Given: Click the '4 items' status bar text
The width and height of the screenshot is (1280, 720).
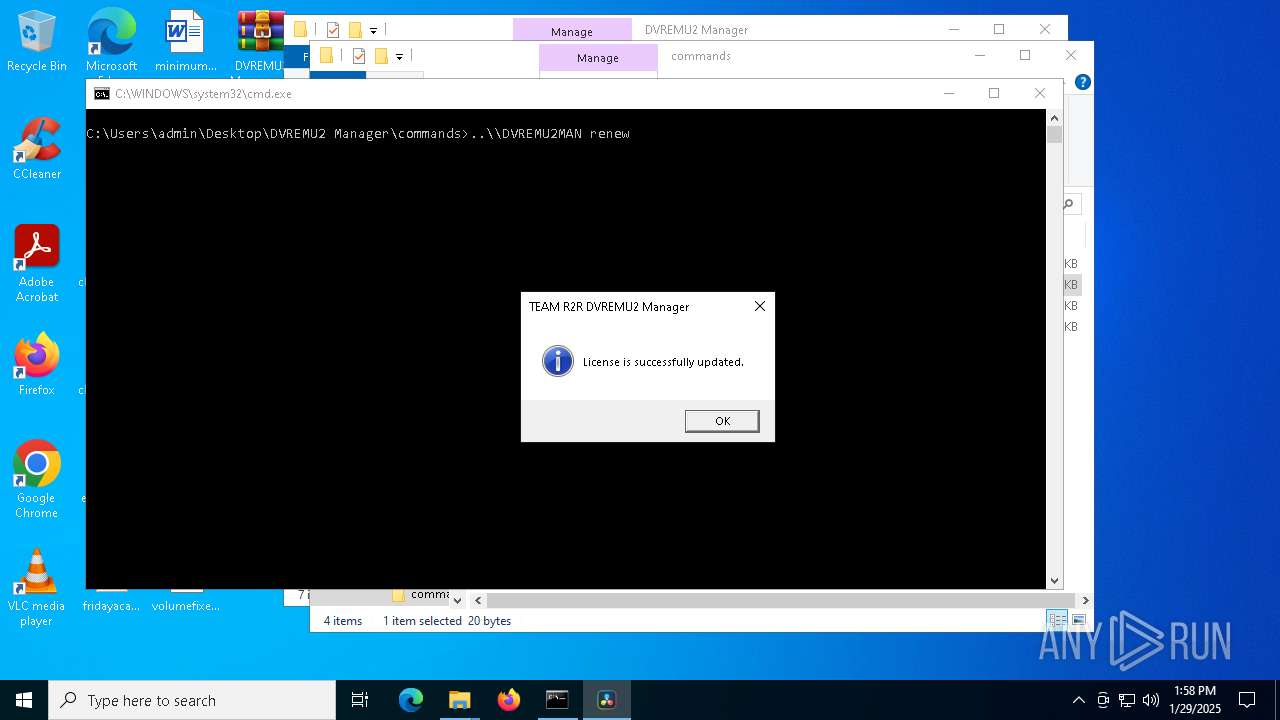Looking at the screenshot, I should (343, 621).
